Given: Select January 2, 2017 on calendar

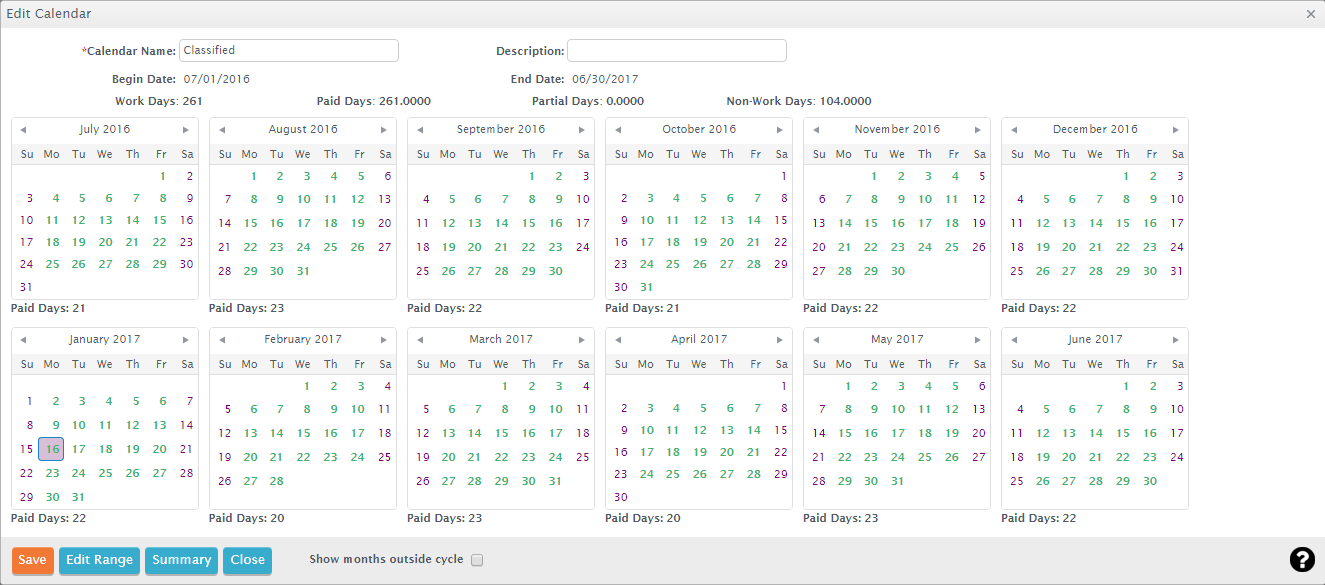Looking at the screenshot, I should [x=55, y=401].
